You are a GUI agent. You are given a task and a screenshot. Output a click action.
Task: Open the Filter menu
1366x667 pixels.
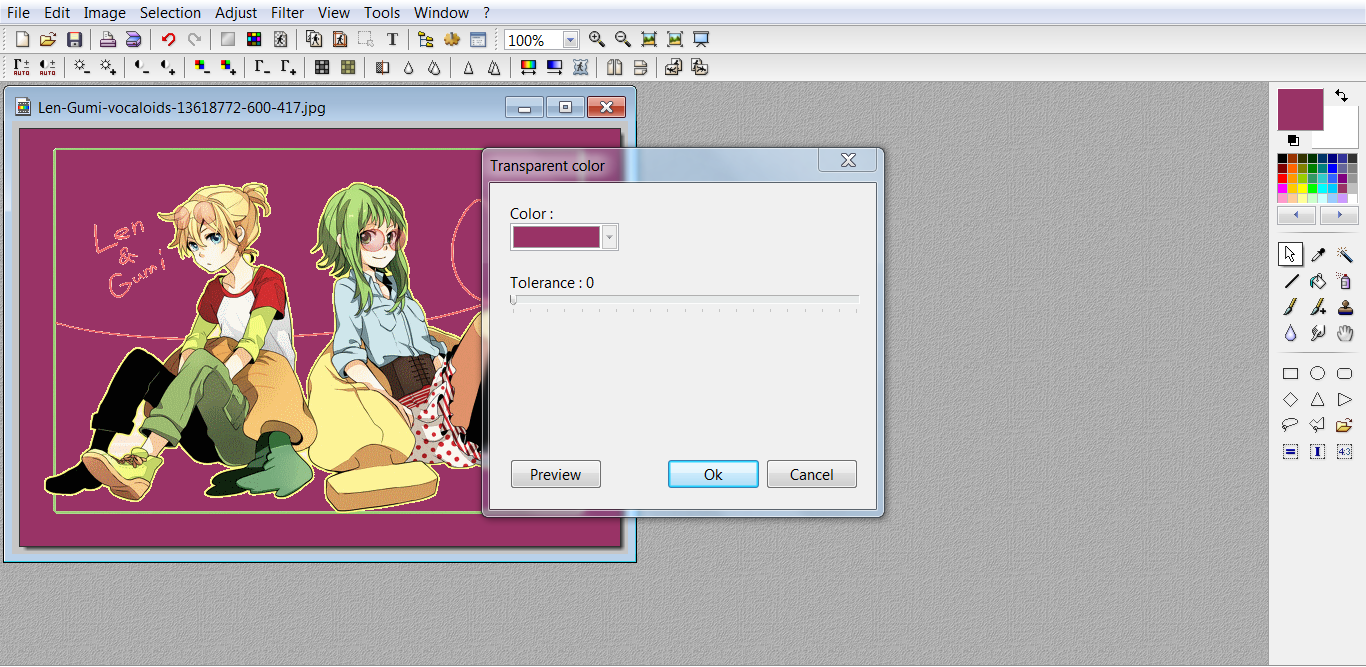(288, 13)
